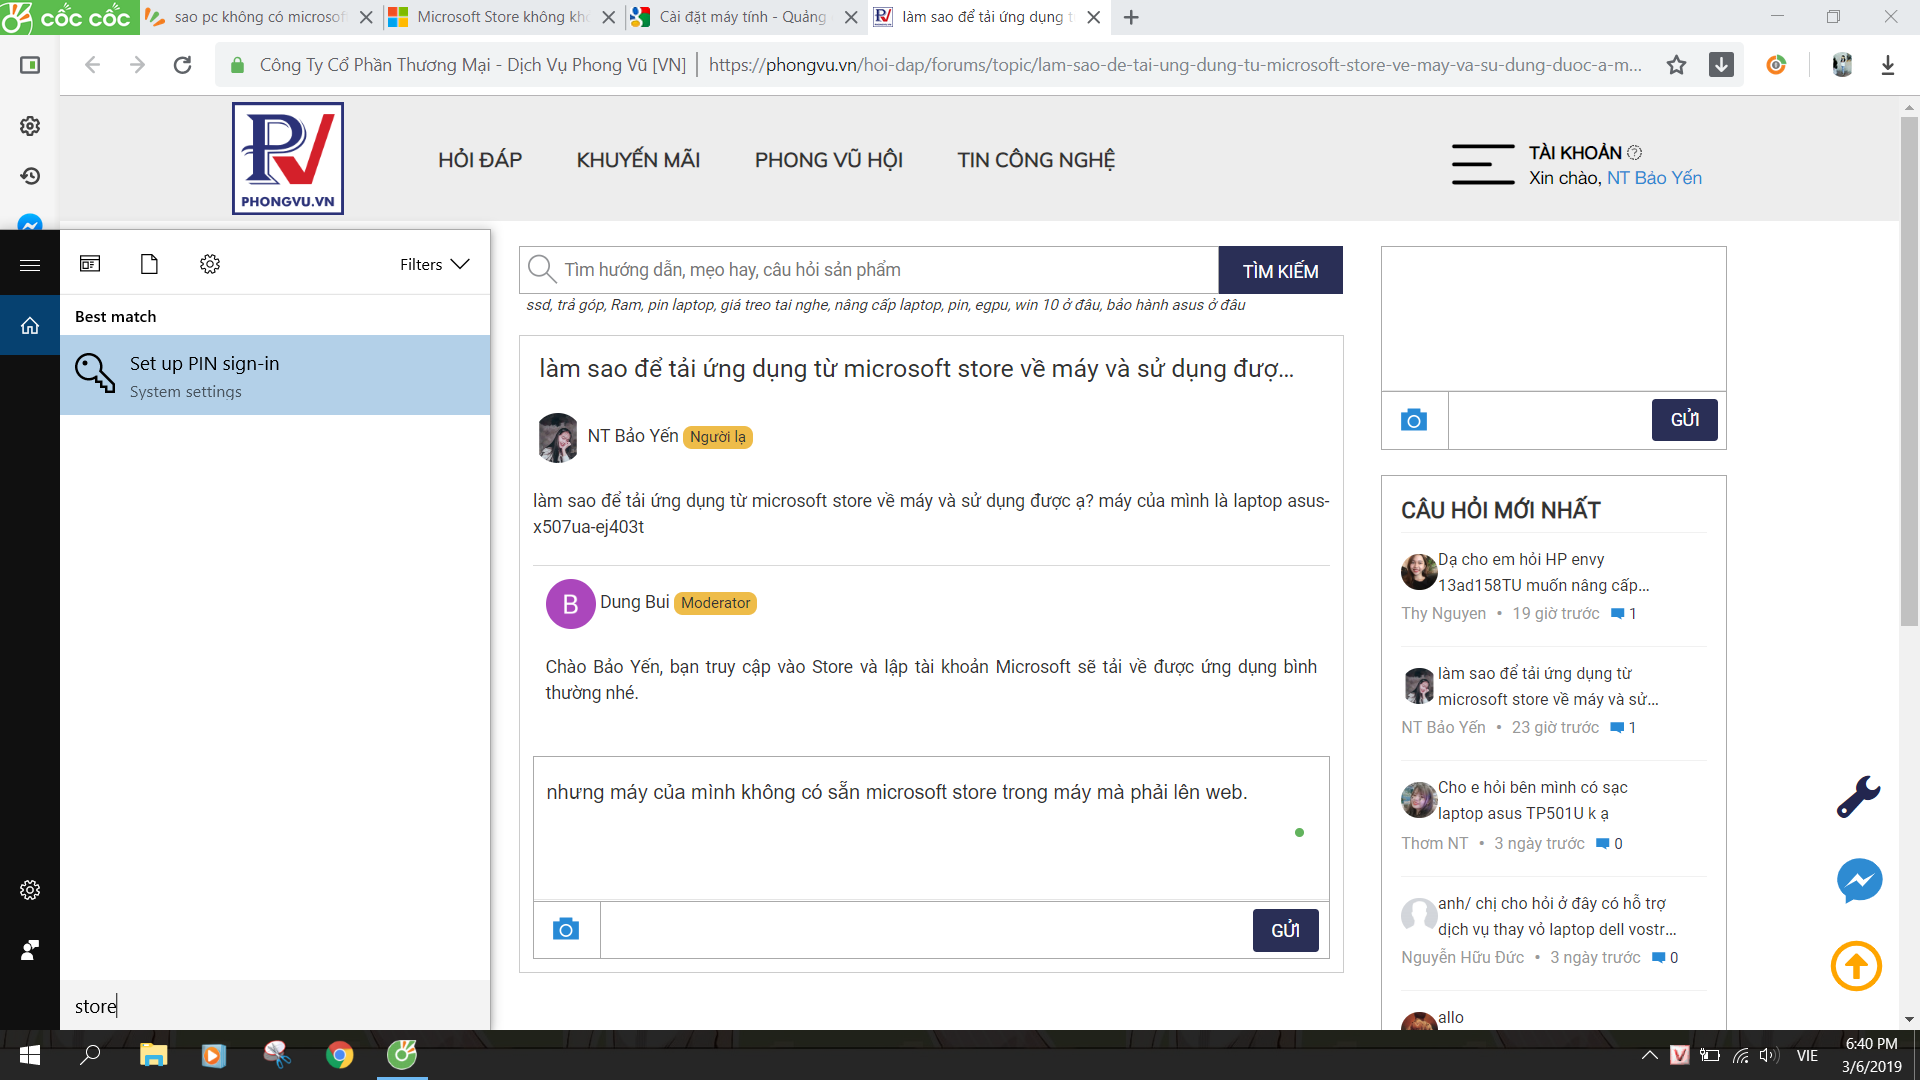Open HỎI ĐÁP menu item
The width and height of the screenshot is (1920, 1080).
[480, 160]
